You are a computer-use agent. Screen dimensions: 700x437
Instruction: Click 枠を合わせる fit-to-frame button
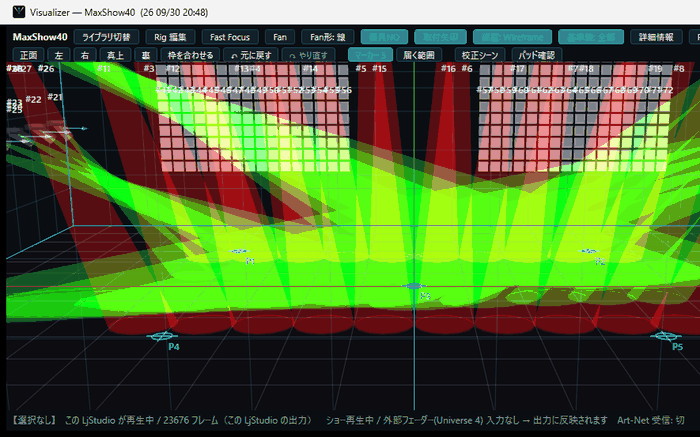coord(190,55)
